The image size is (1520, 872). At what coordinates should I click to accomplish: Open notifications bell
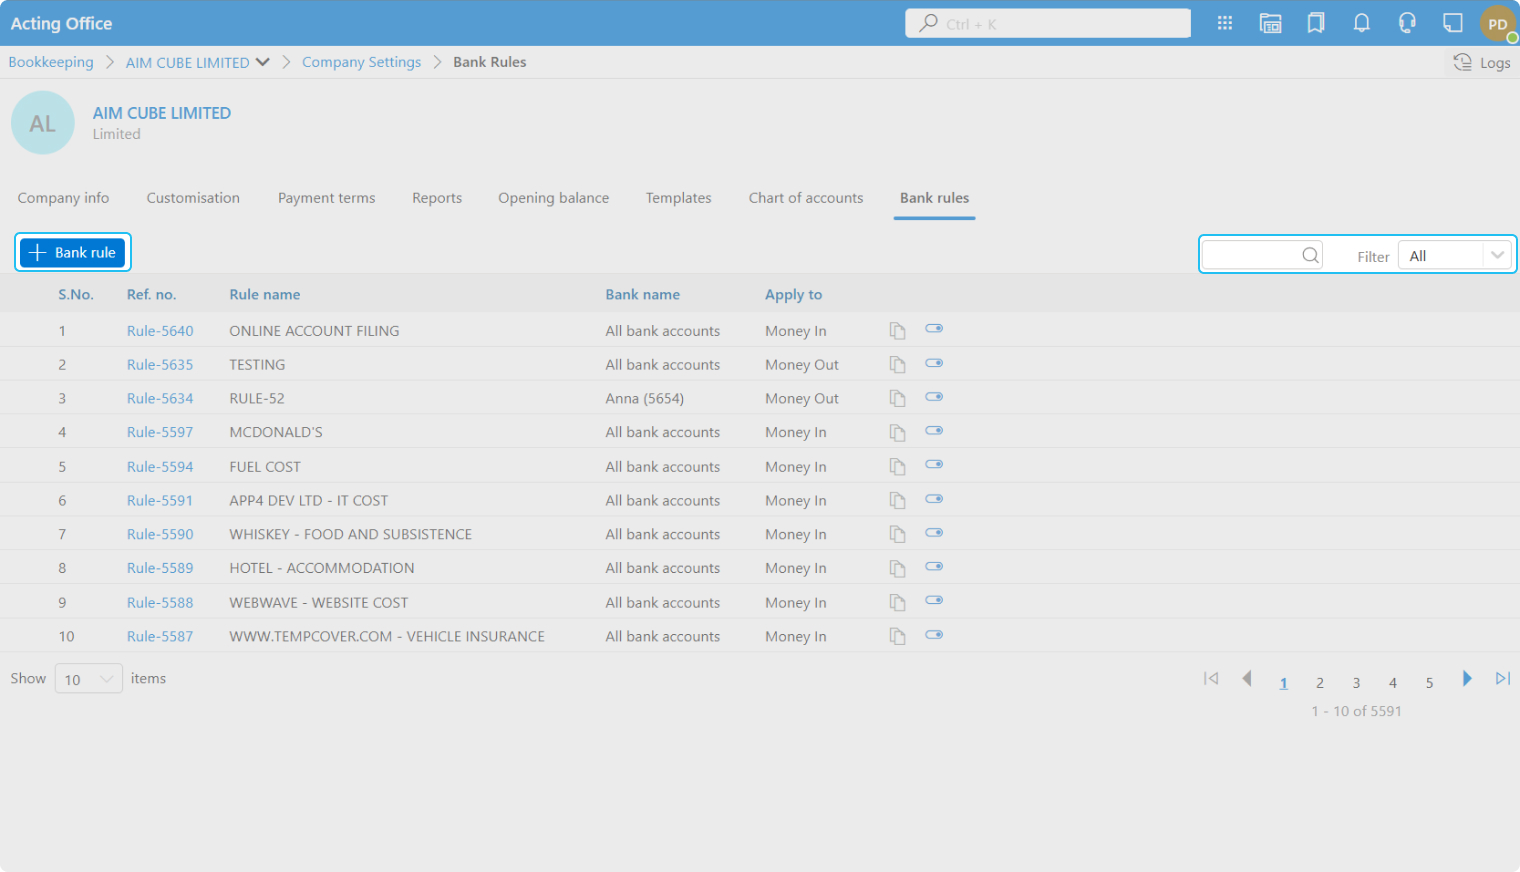1361,23
